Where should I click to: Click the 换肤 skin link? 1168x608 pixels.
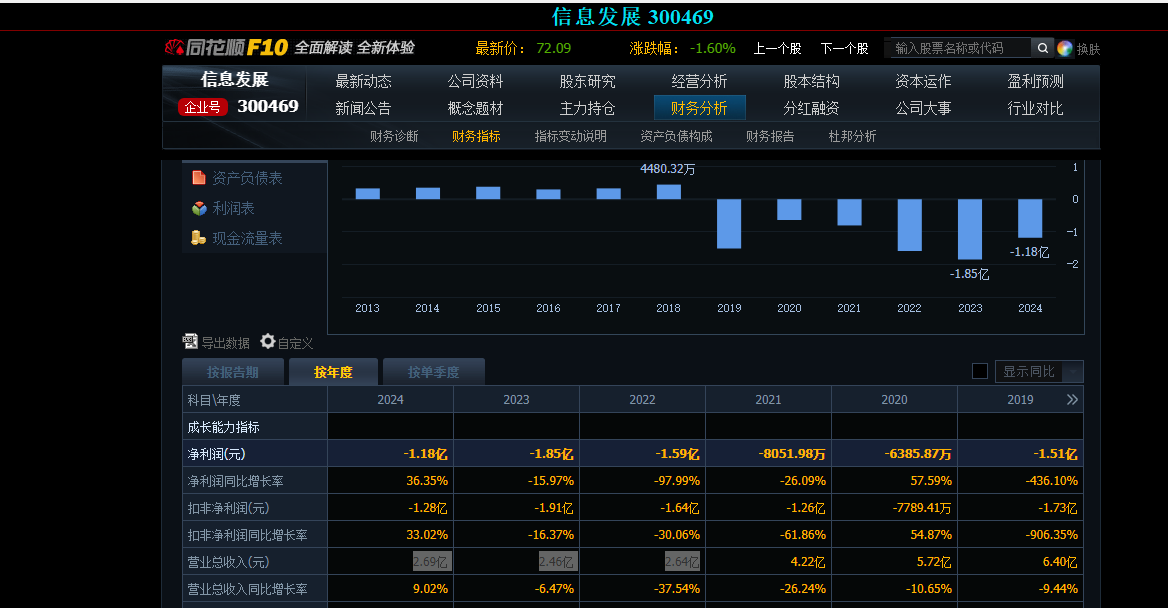click(1088, 49)
